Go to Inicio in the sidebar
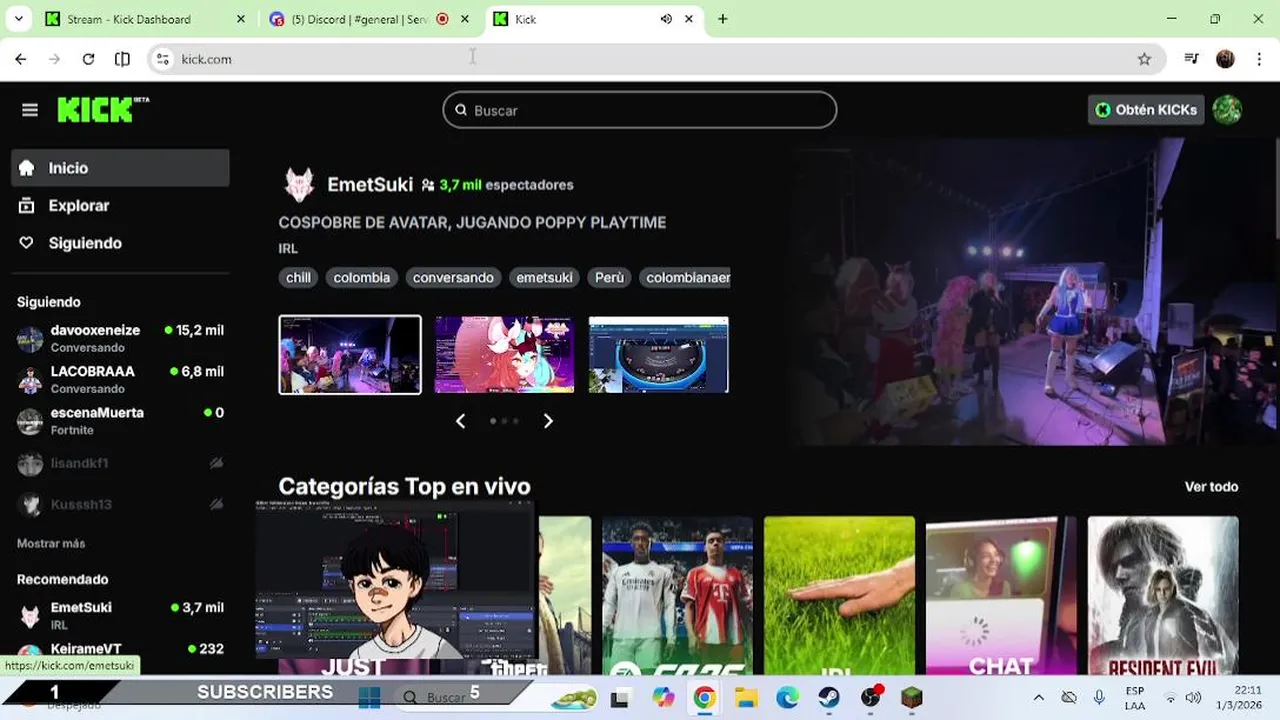Screen dimensions: 1280x720 click(x=120, y=168)
